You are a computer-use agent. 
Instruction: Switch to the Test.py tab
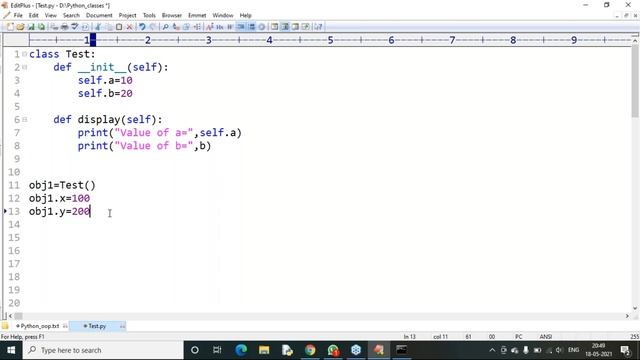pyautogui.click(x=97, y=326)
